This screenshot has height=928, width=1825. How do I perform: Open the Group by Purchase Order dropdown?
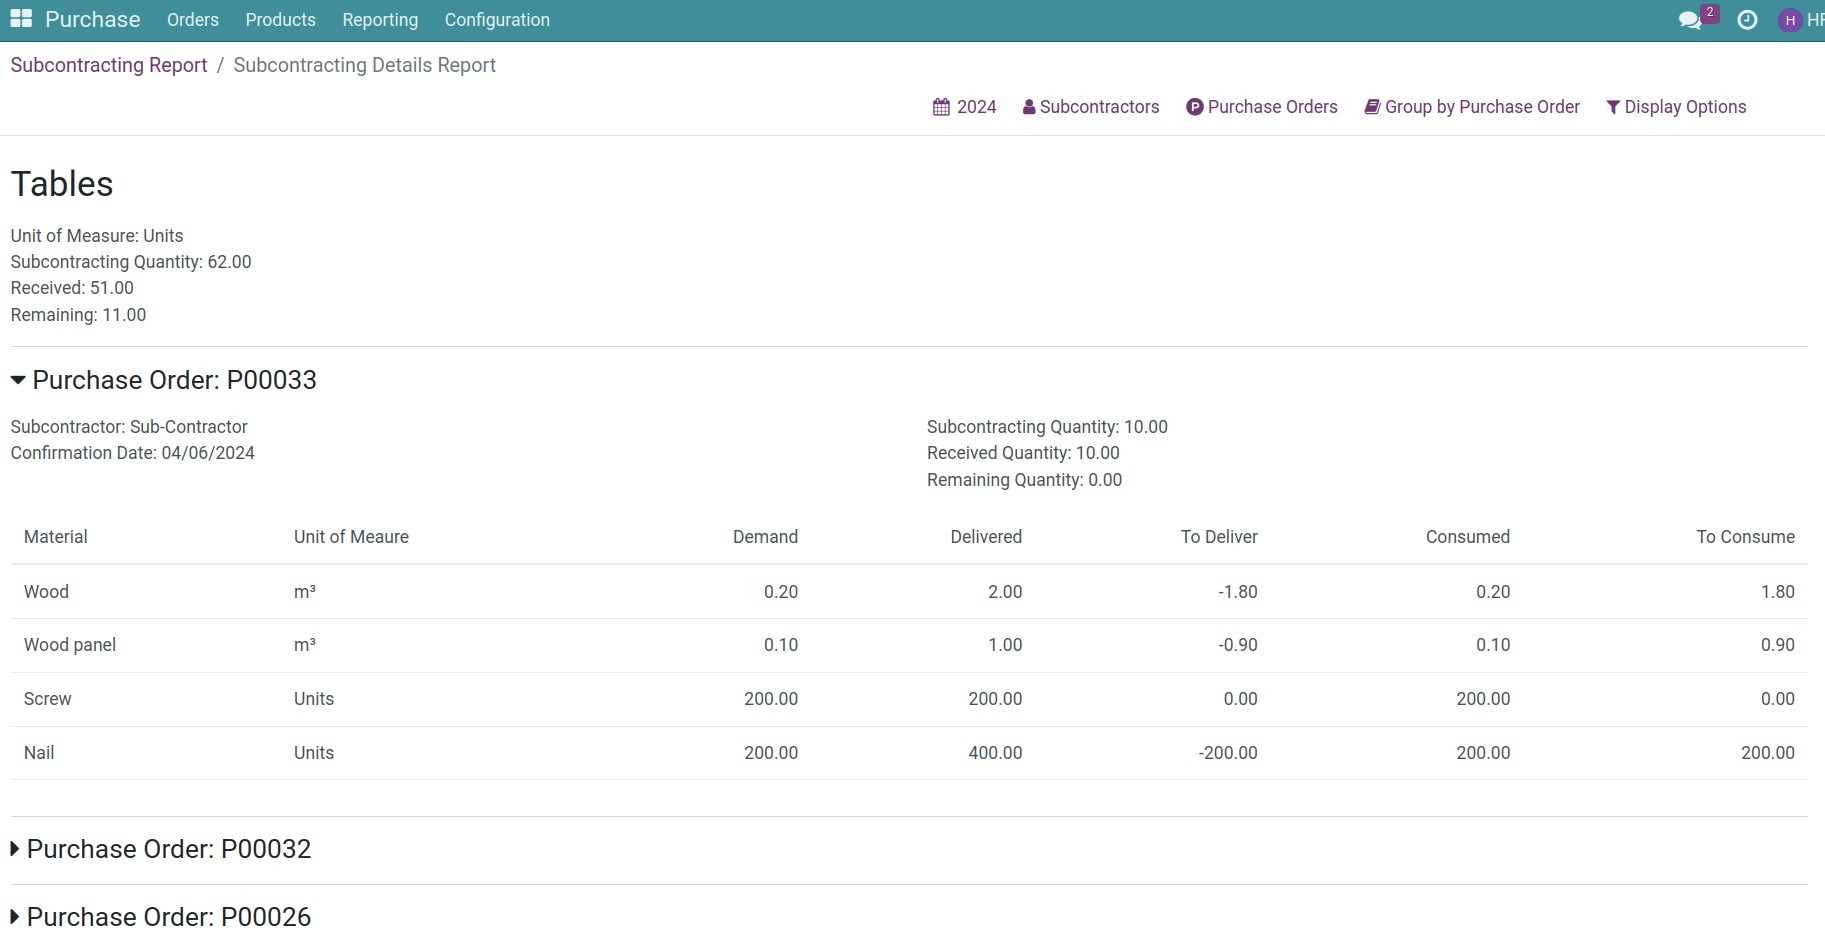(x=1482, y=107)
